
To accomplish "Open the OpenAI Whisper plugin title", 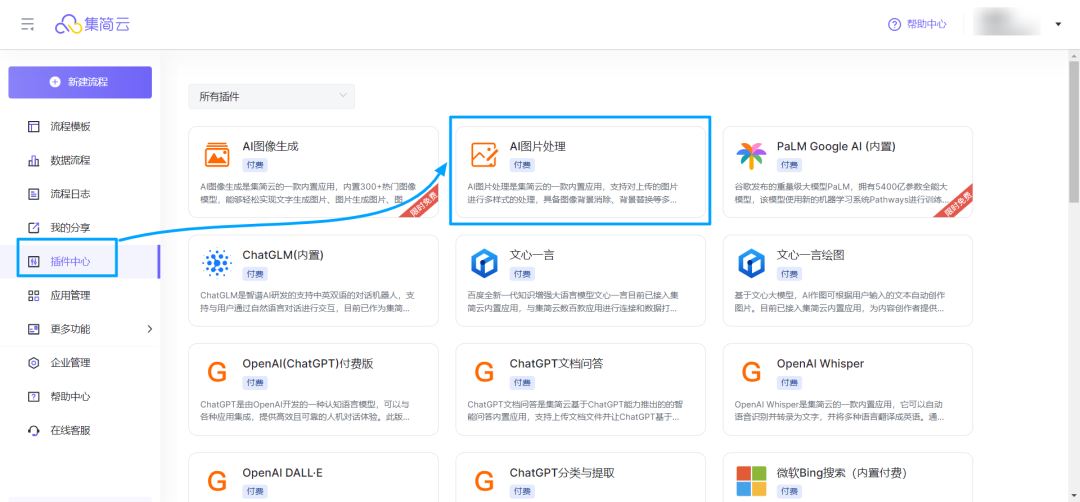I will (820, 364).
